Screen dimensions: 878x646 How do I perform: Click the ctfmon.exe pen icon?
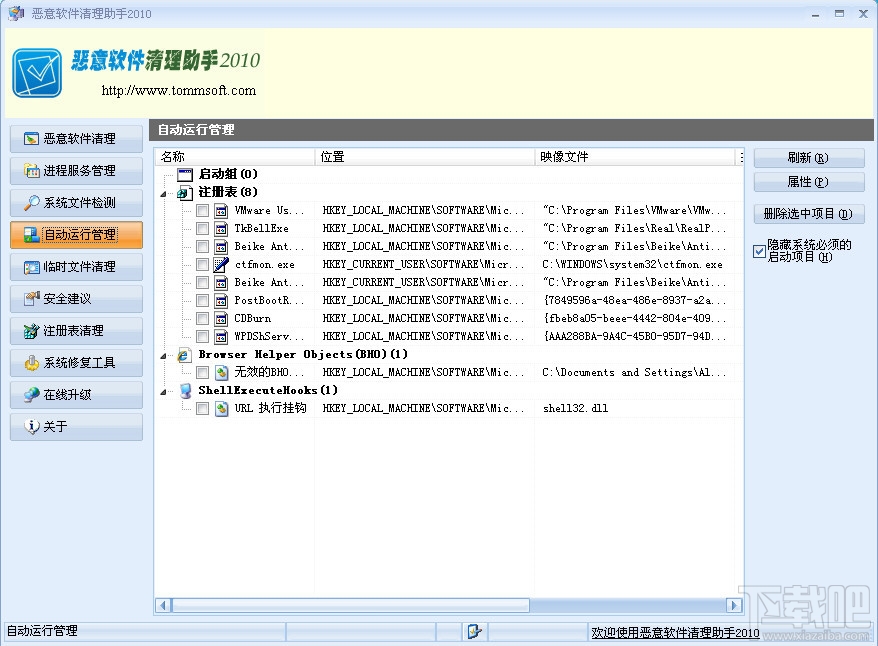[x=221, y=264]
